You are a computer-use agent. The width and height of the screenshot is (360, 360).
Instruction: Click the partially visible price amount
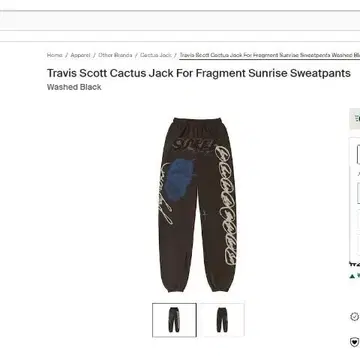[355, 265]
